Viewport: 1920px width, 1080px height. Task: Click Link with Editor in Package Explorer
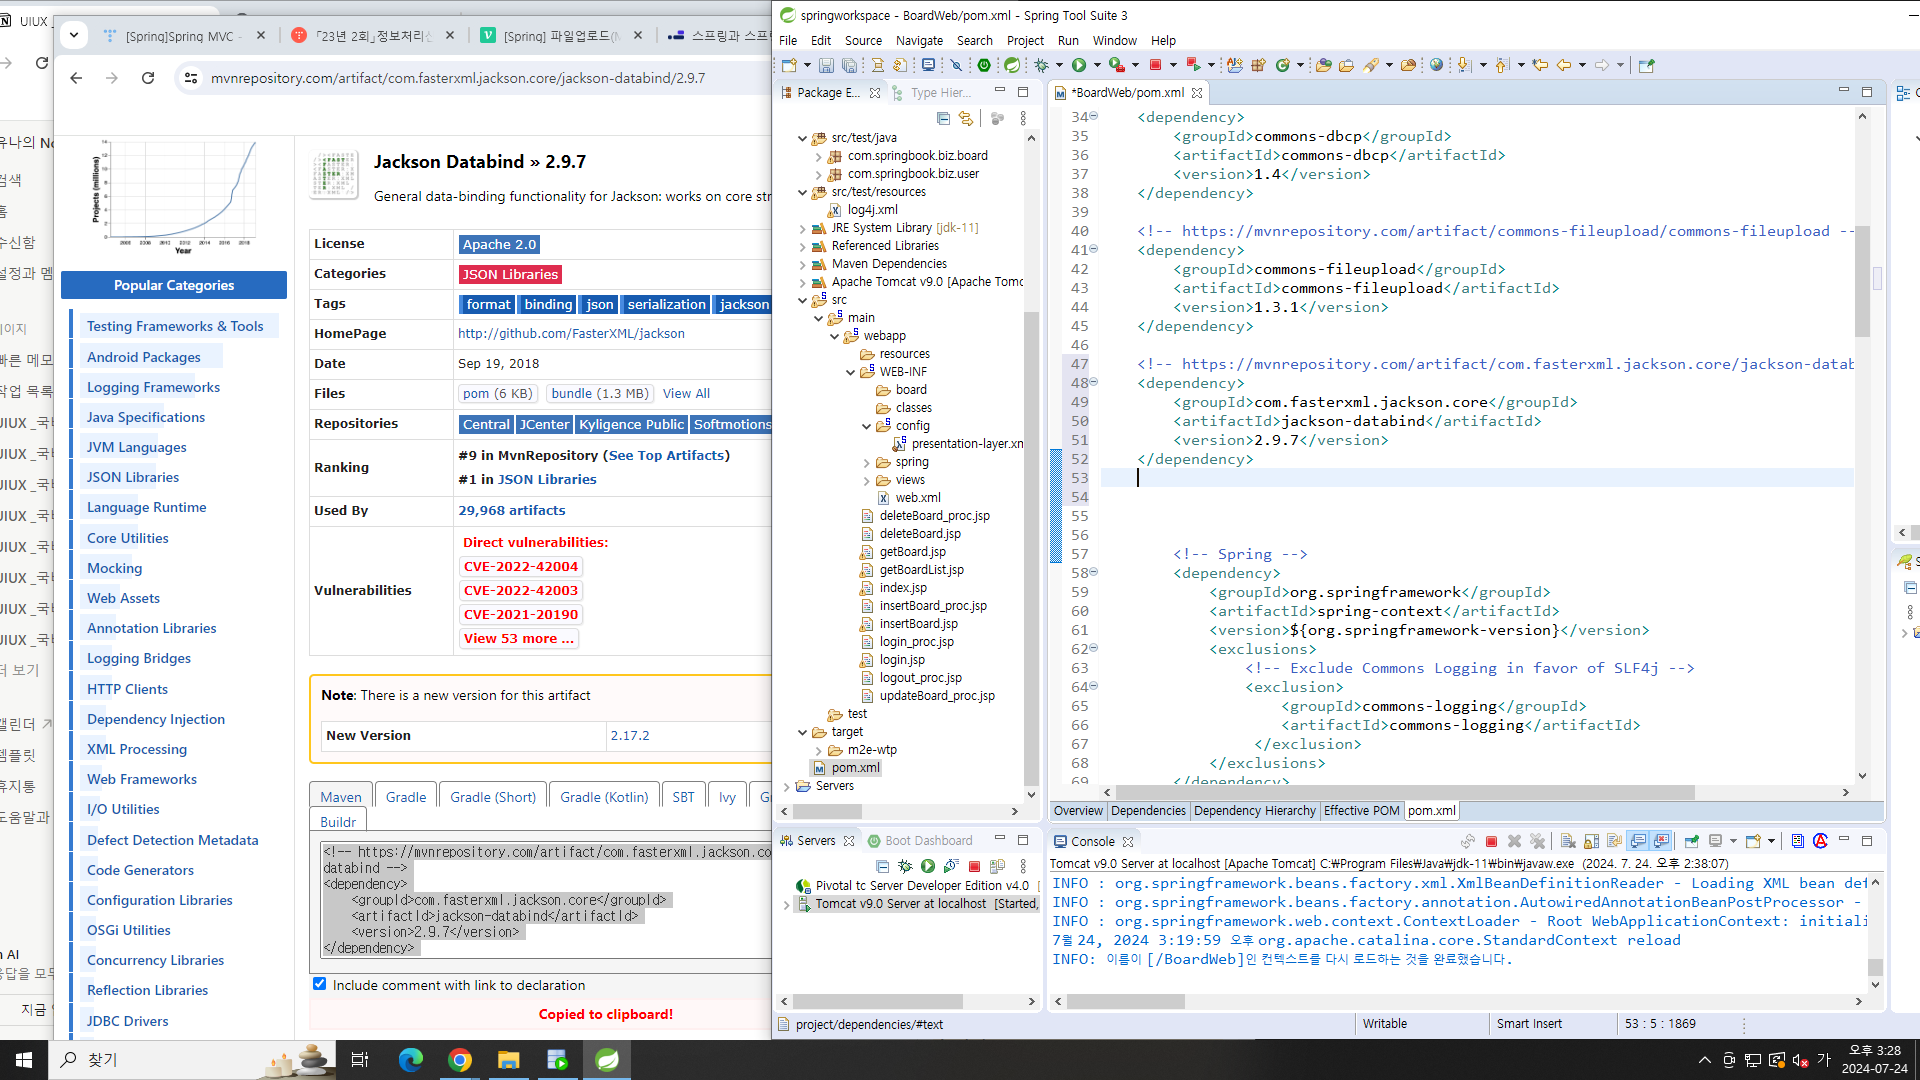click(965, 119)
